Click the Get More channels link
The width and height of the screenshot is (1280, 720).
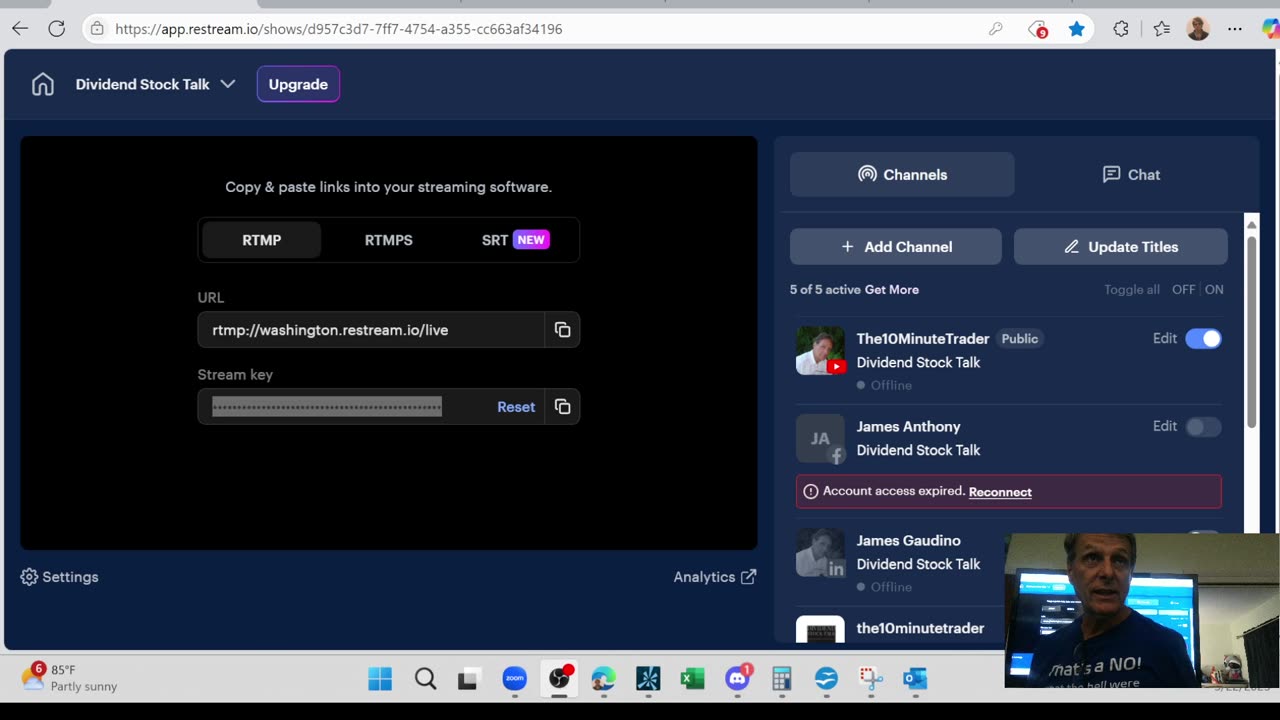pyautogui.click(x=892, y=290)
